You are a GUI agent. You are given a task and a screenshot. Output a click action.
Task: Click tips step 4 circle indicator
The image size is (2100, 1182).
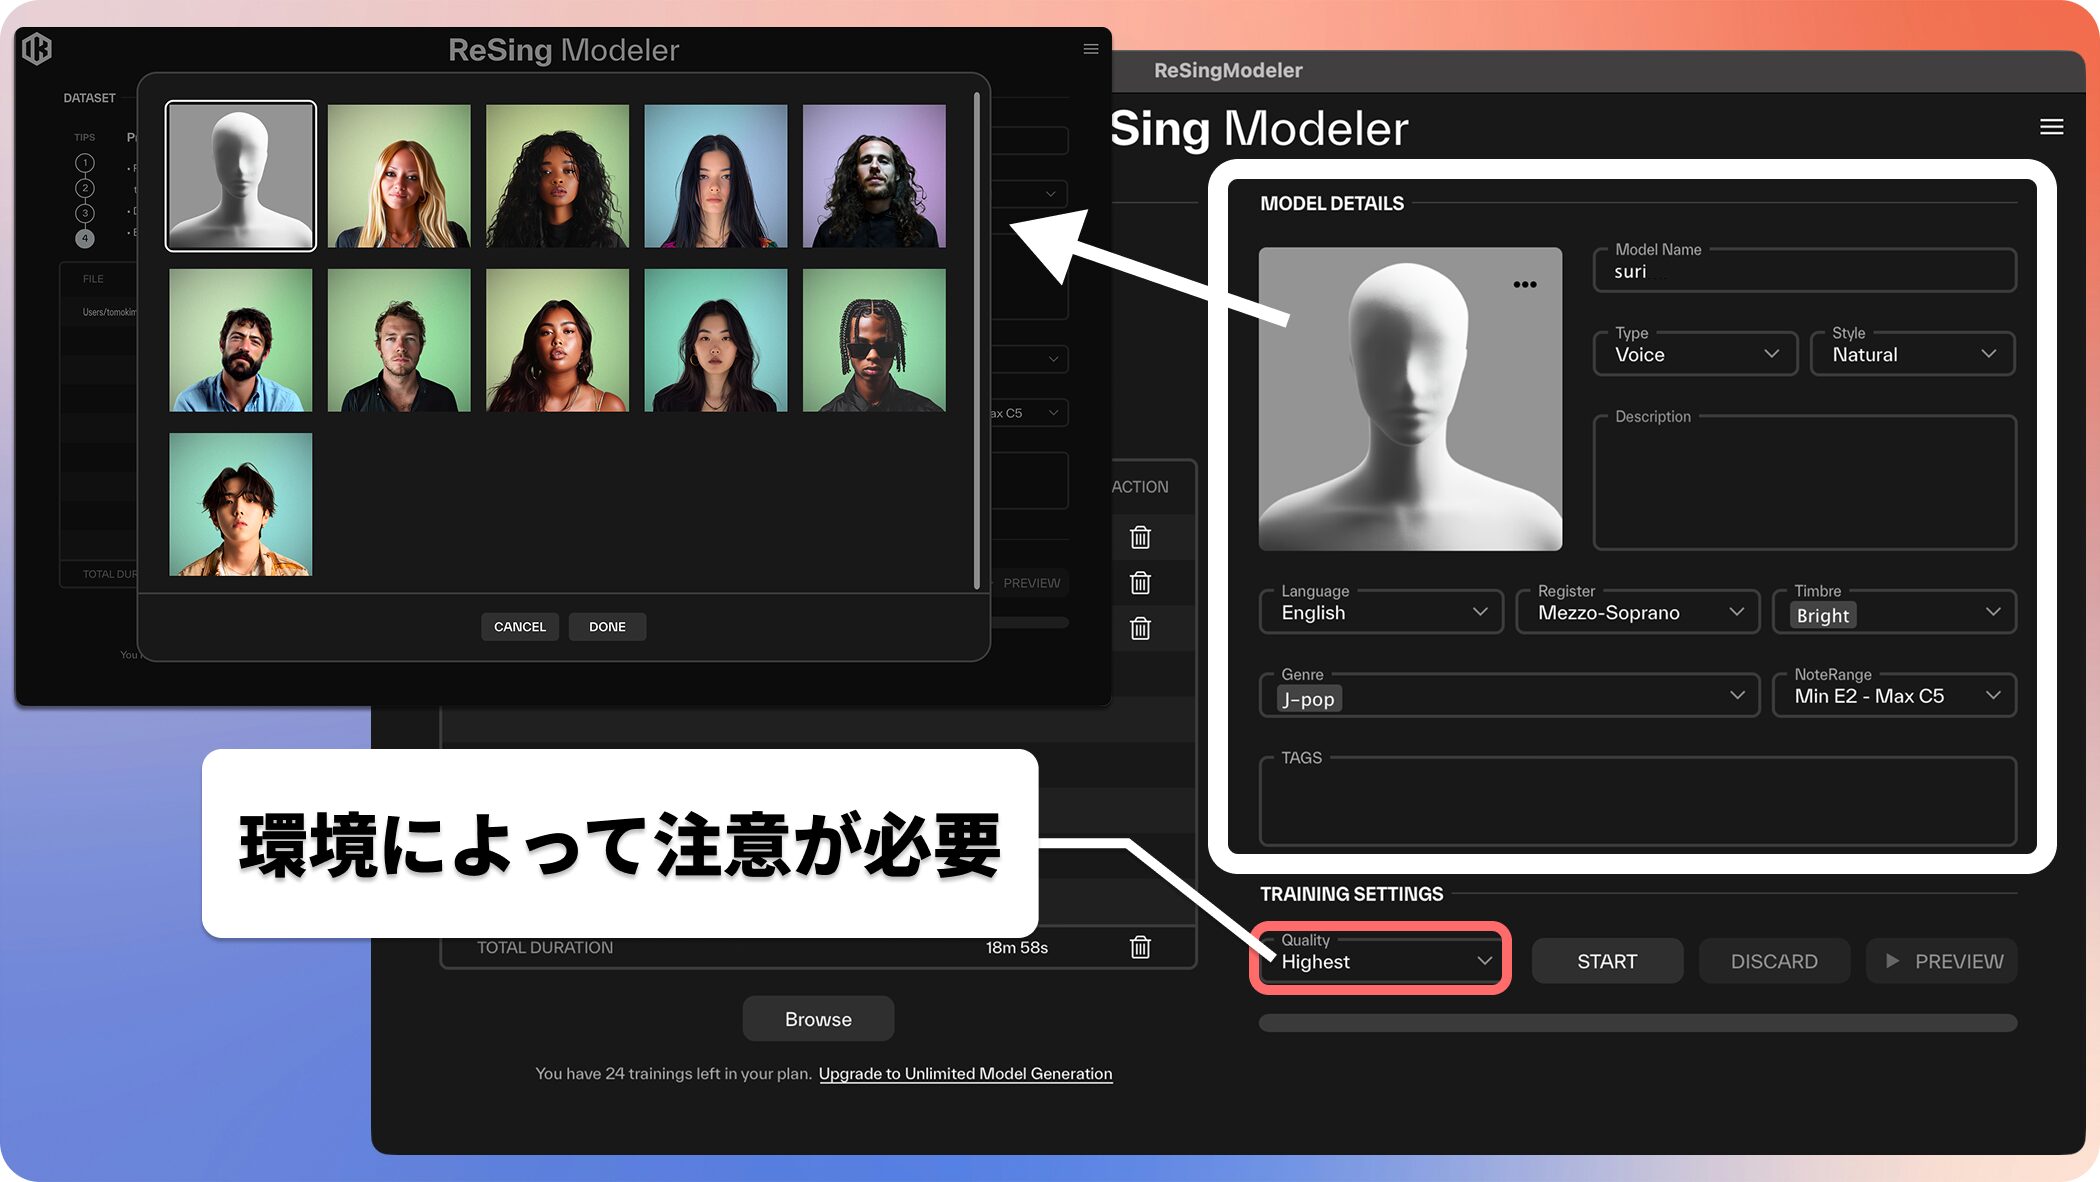tap(85, 238)
